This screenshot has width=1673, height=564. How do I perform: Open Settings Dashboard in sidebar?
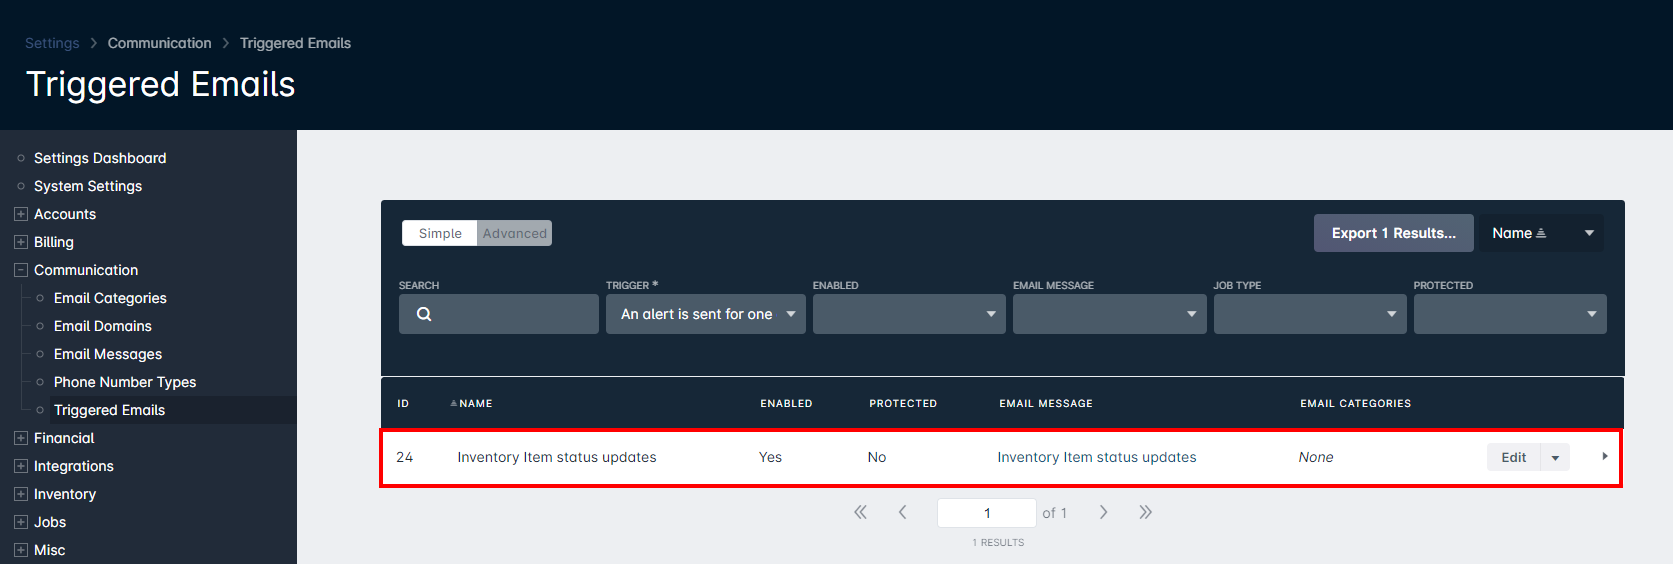[100, 158]
